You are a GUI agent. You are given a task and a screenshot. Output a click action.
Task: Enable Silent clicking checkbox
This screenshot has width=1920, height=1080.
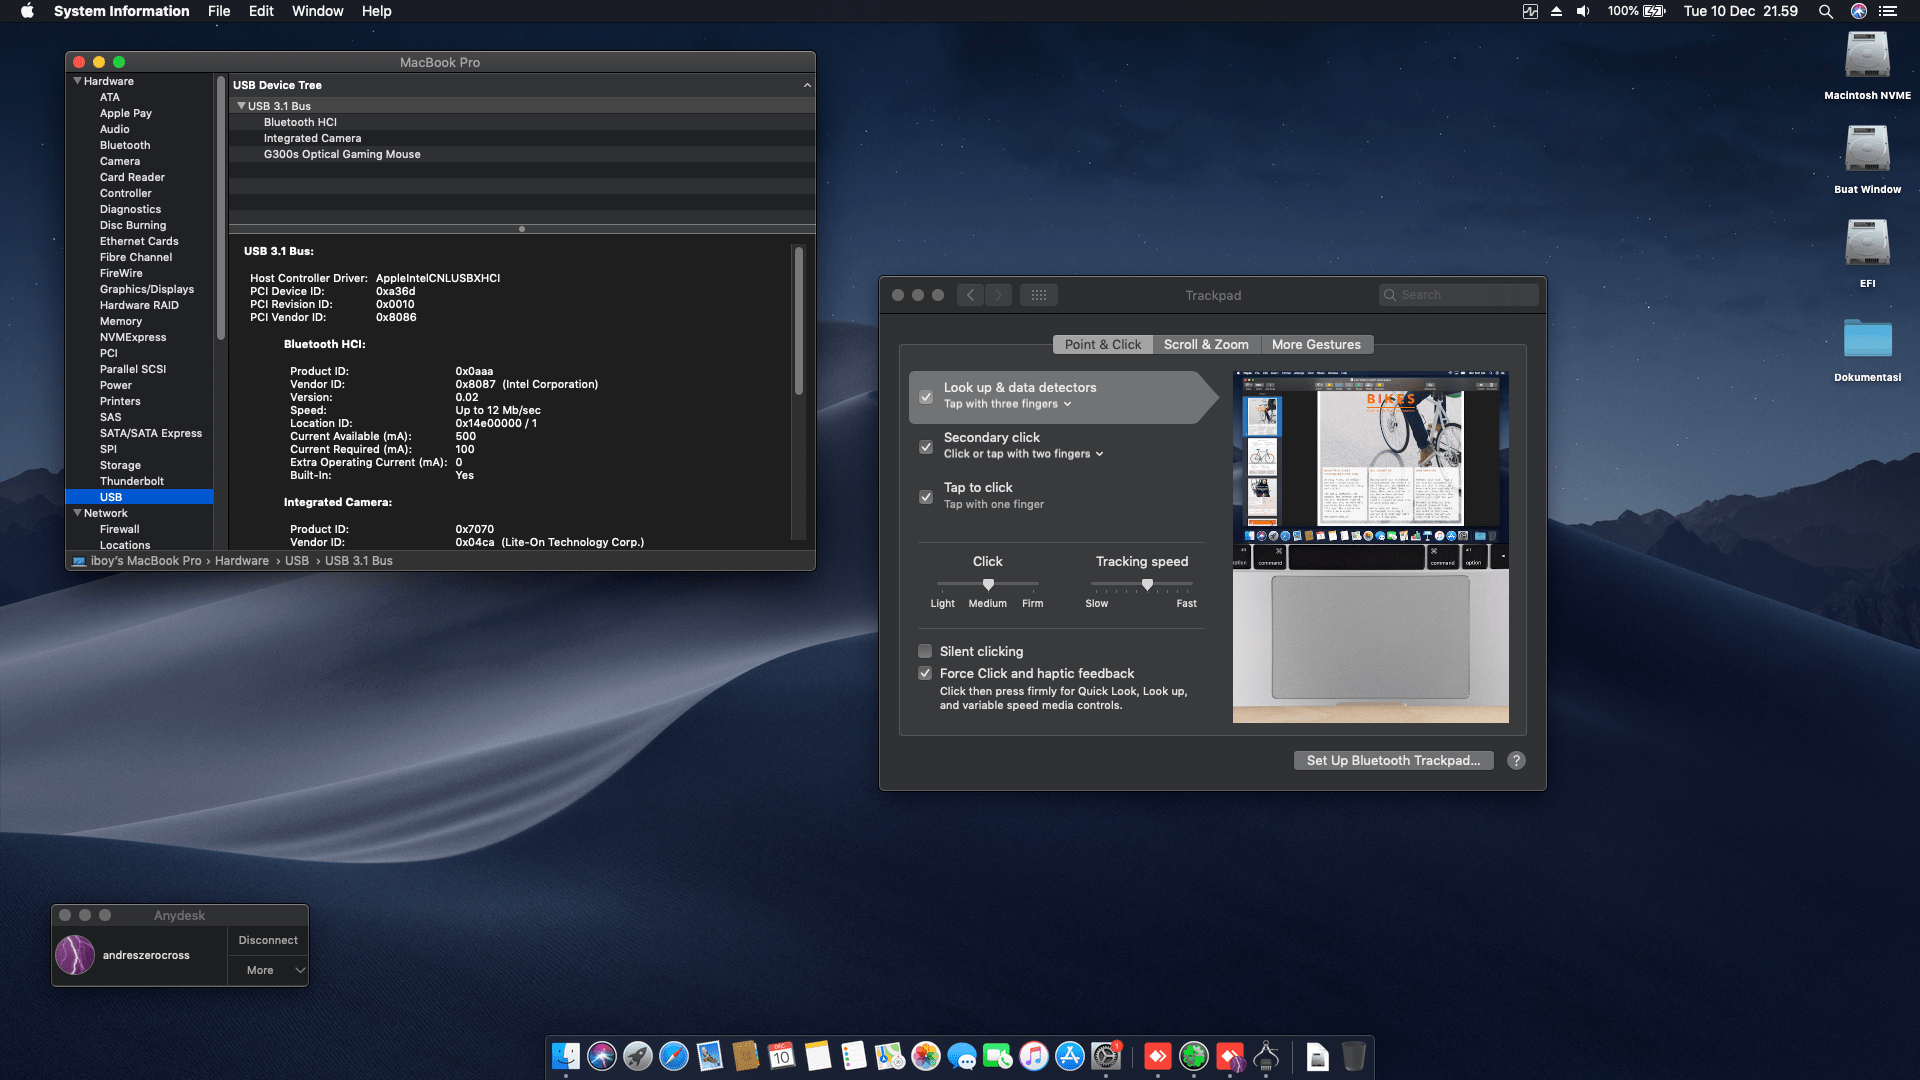point(925,651)
